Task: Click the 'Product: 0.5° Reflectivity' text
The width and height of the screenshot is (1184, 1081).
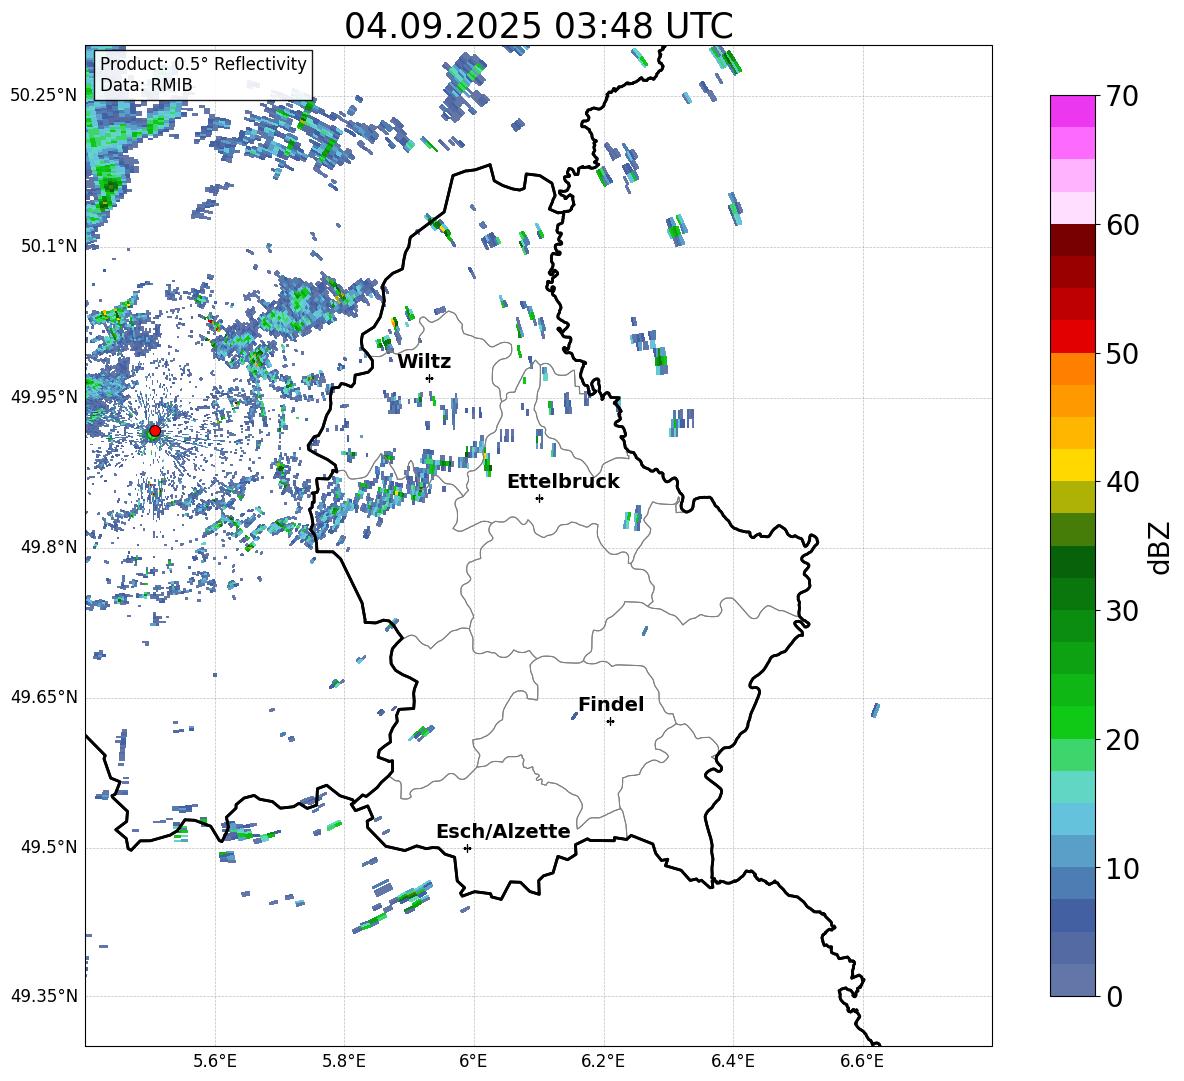Action: [203, 63]
